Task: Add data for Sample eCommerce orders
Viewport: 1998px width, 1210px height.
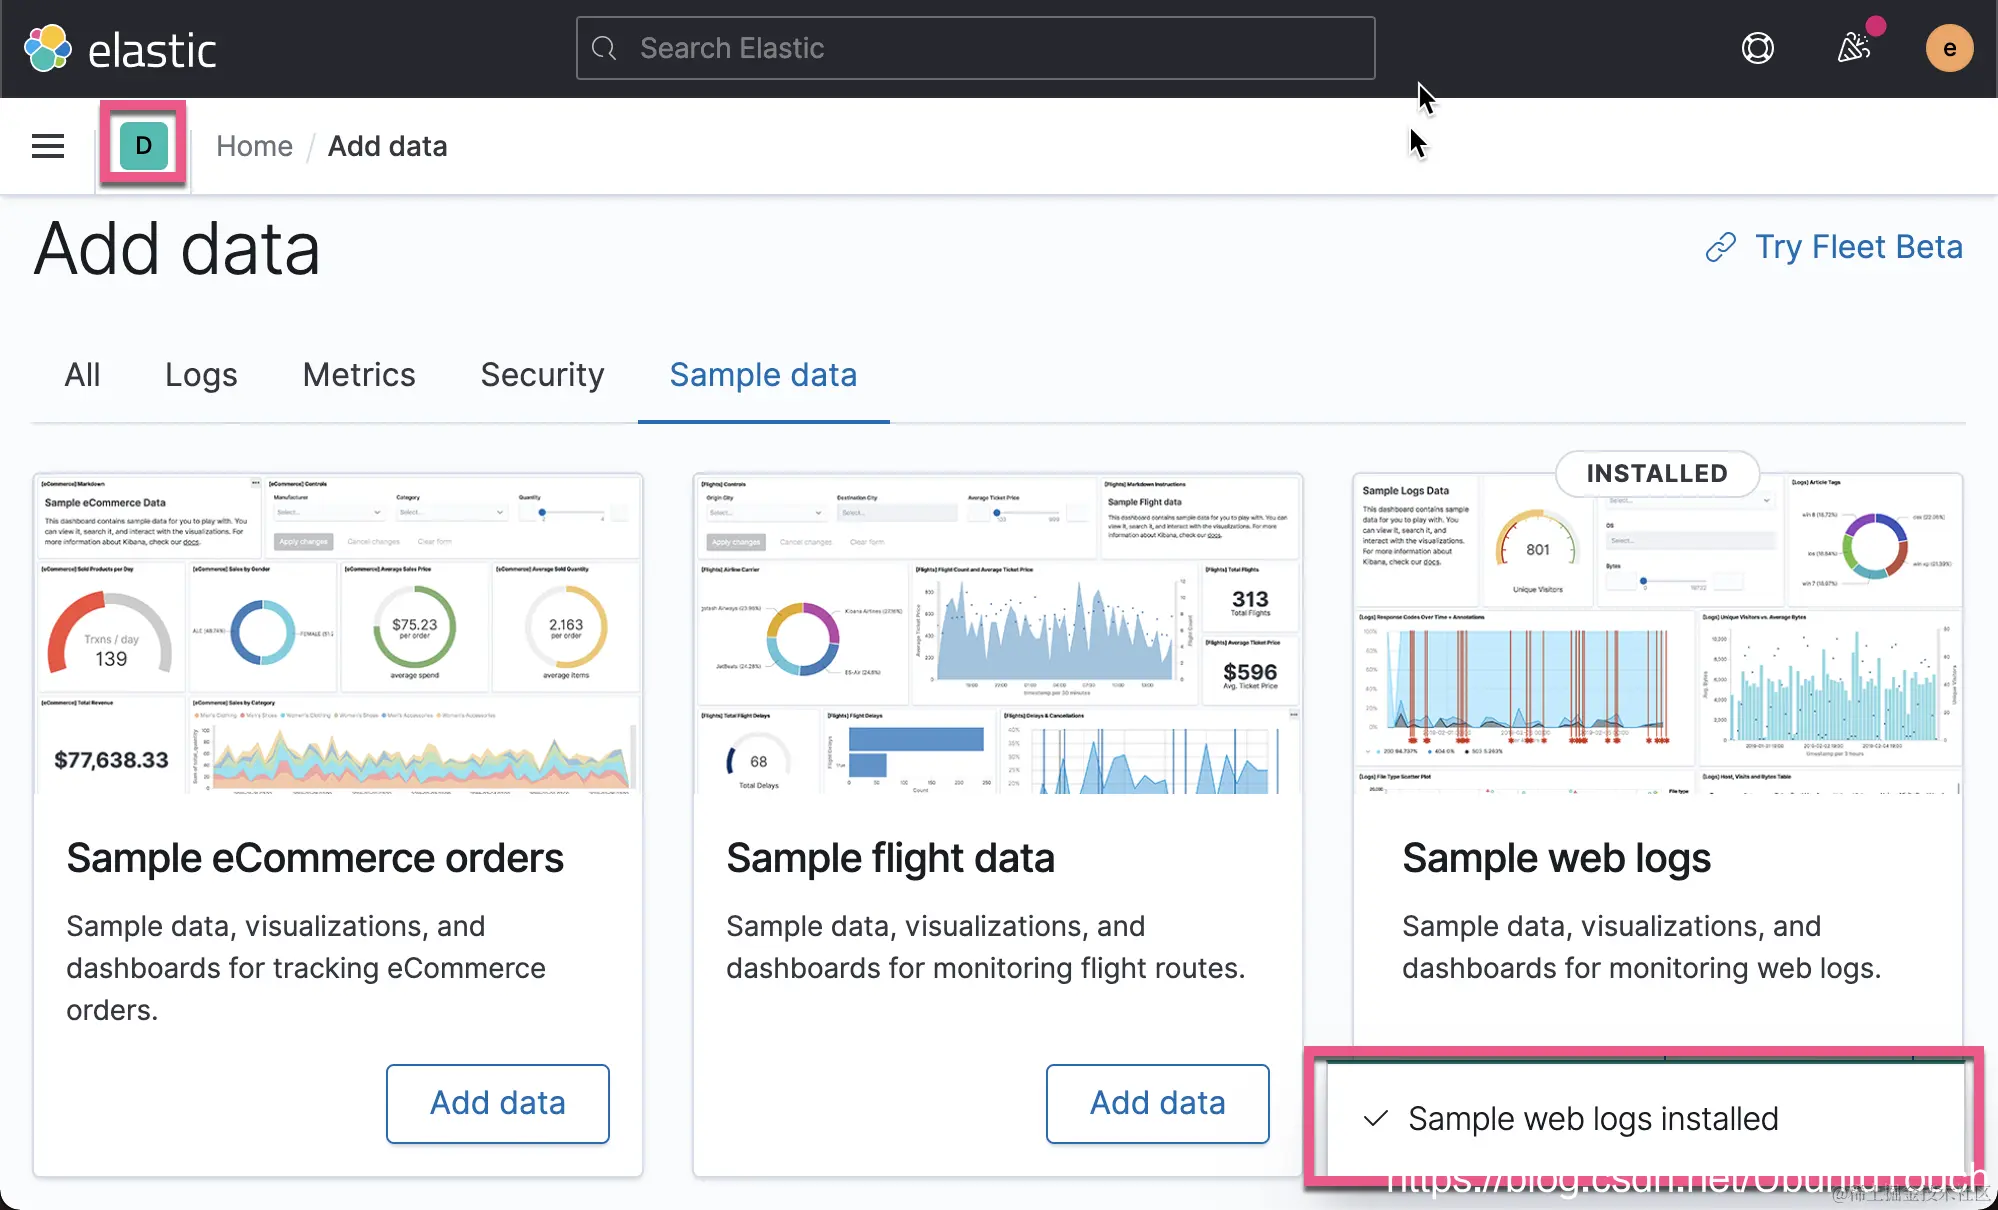Action: pyautogui.click(x=497, y=1103)
